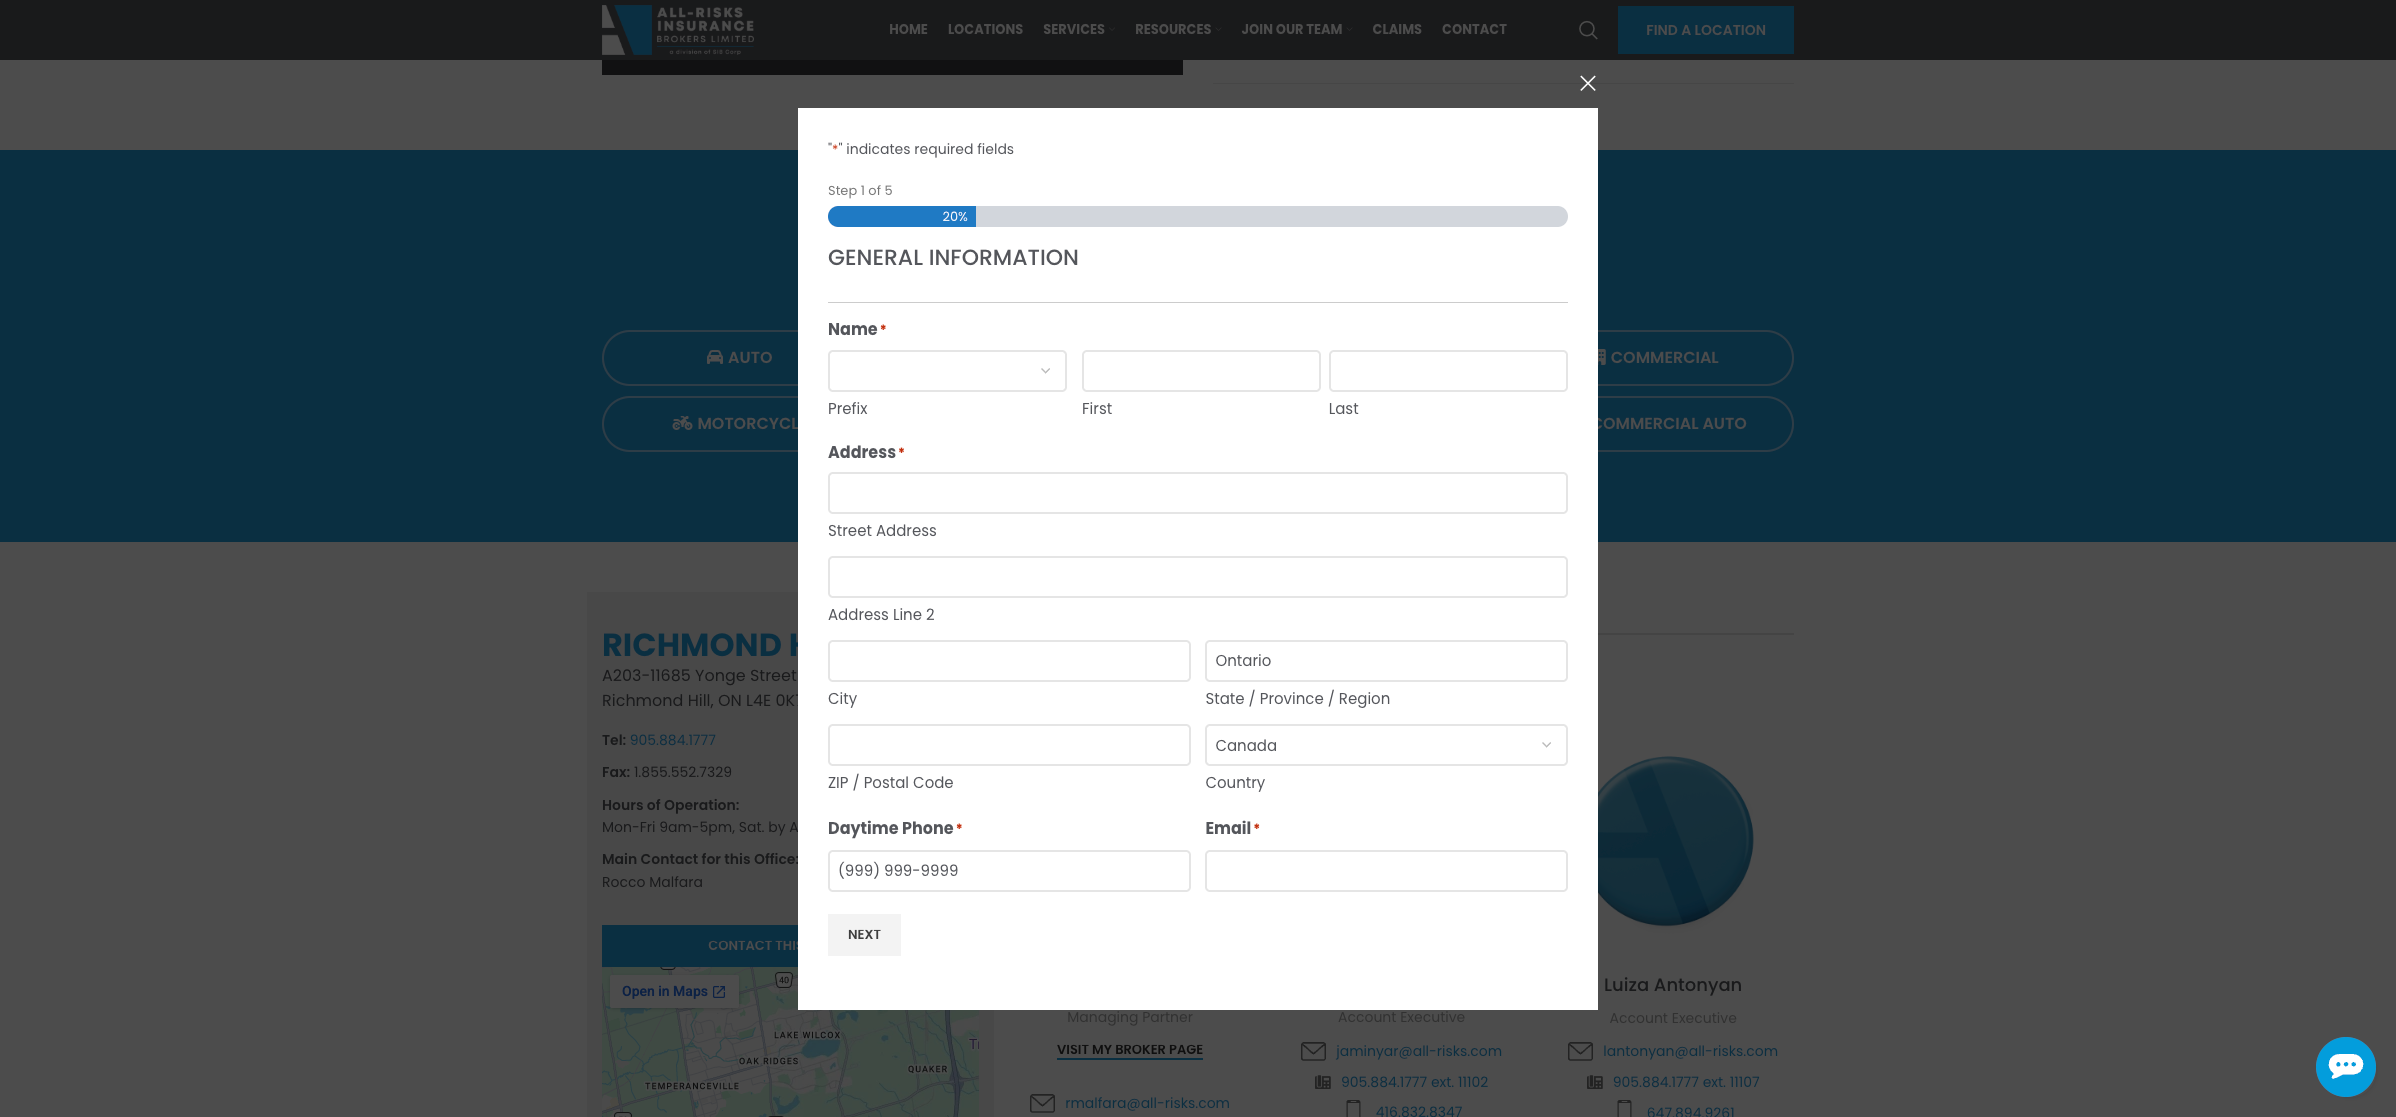Viewport: 2396px width, 1117px height.
Task: Open the Locations menu item
Action: 985,30
